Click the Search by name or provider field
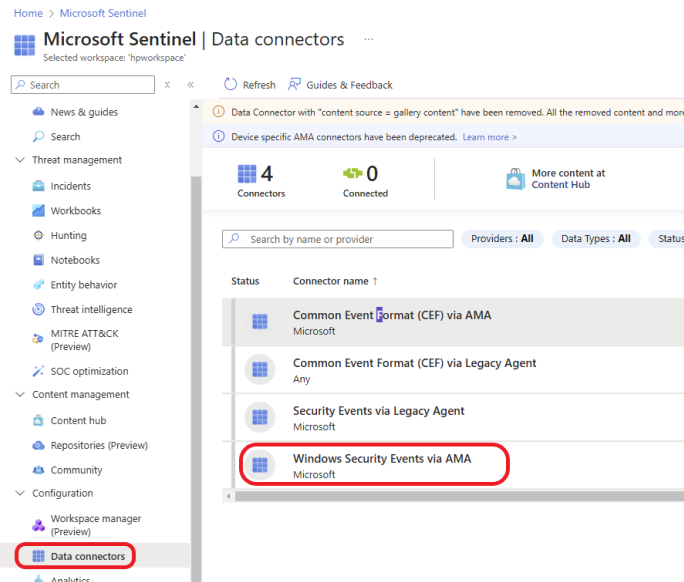 pyautogui.click(x=338, y=239)
